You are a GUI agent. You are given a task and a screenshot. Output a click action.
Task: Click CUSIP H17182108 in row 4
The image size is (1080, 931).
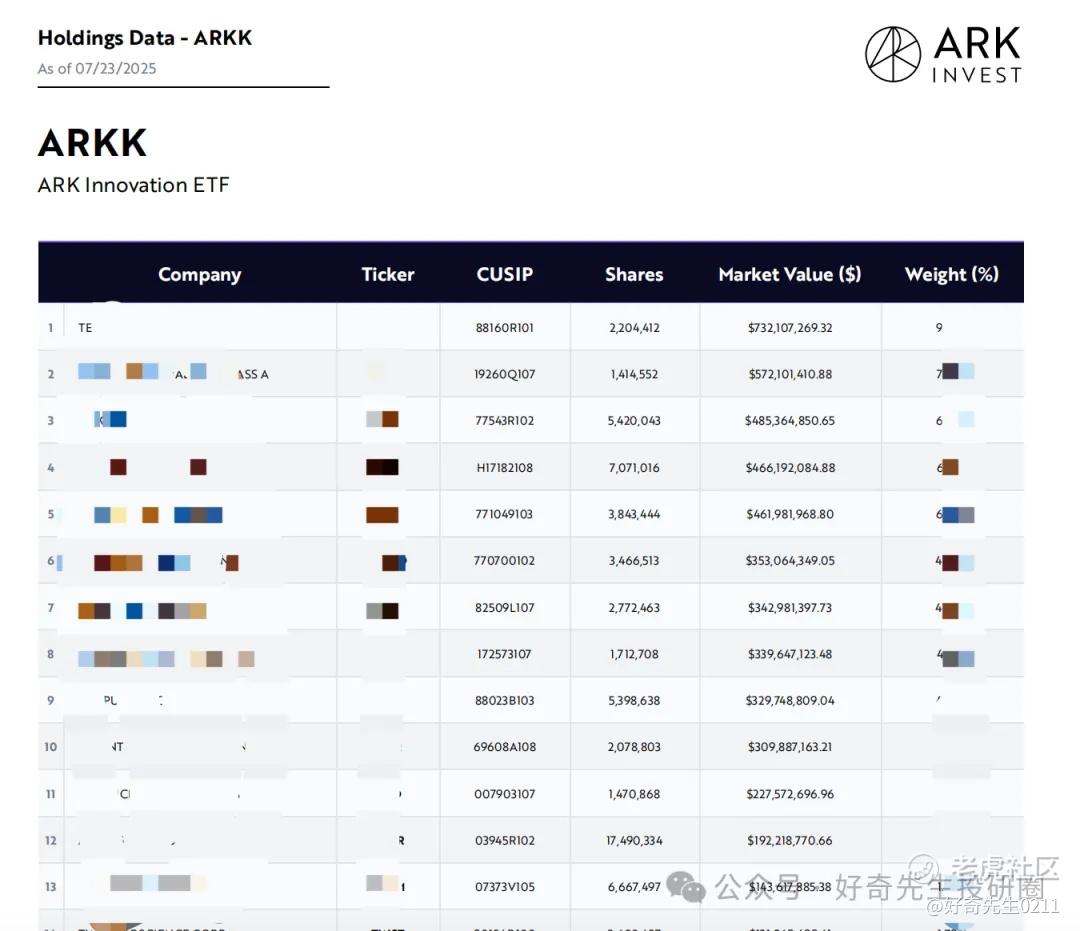coord(505,467)
